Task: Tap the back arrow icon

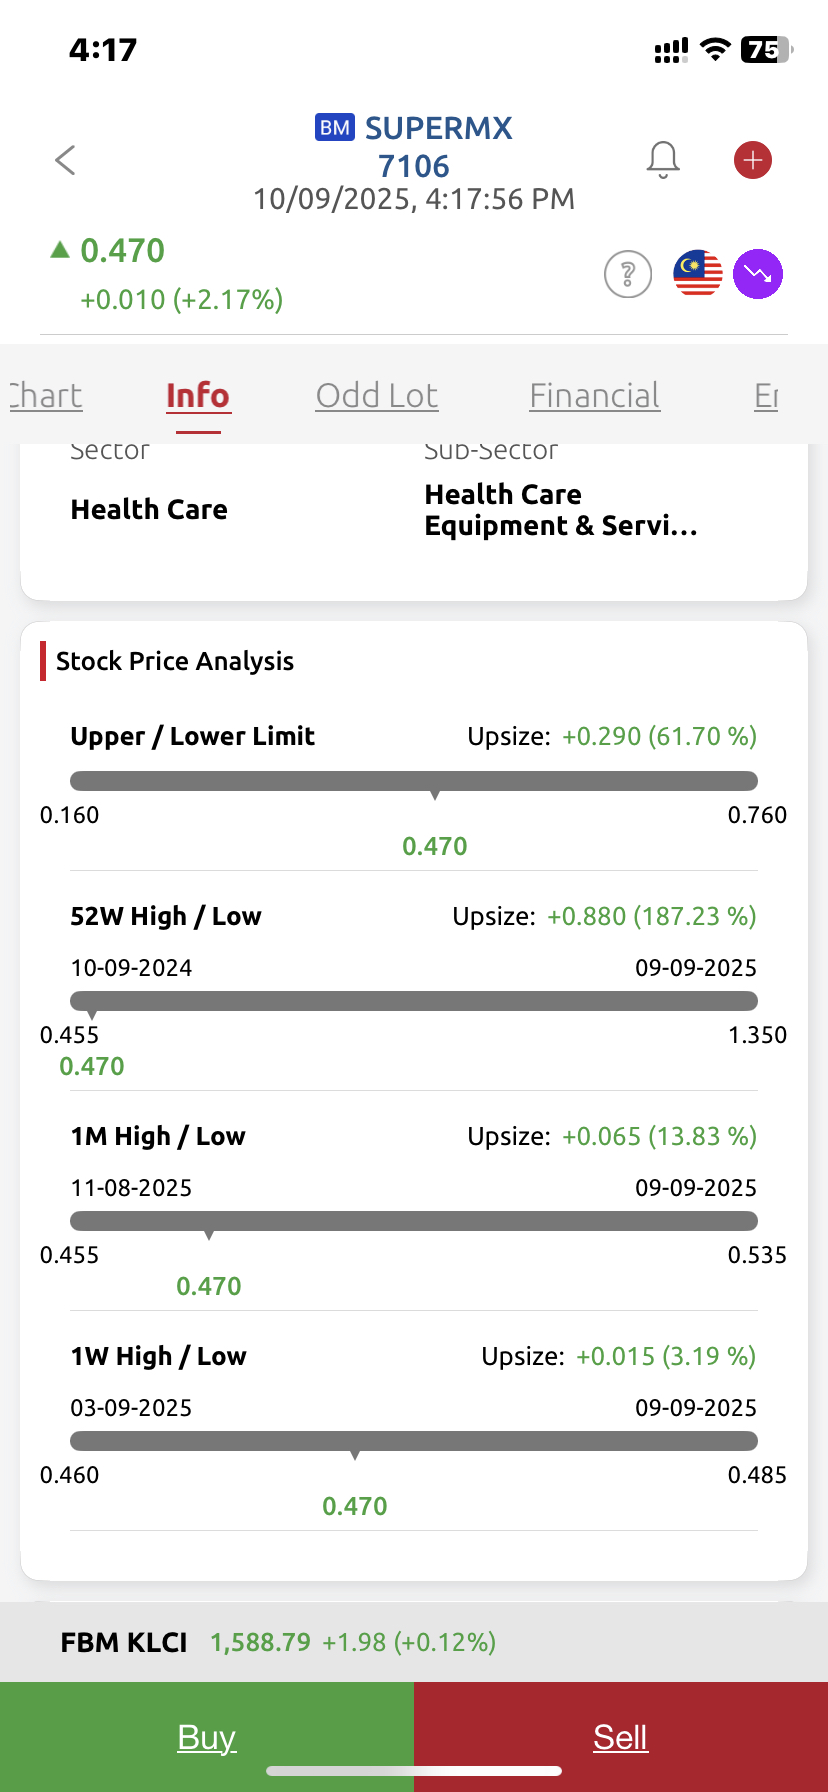Action: 65,160
